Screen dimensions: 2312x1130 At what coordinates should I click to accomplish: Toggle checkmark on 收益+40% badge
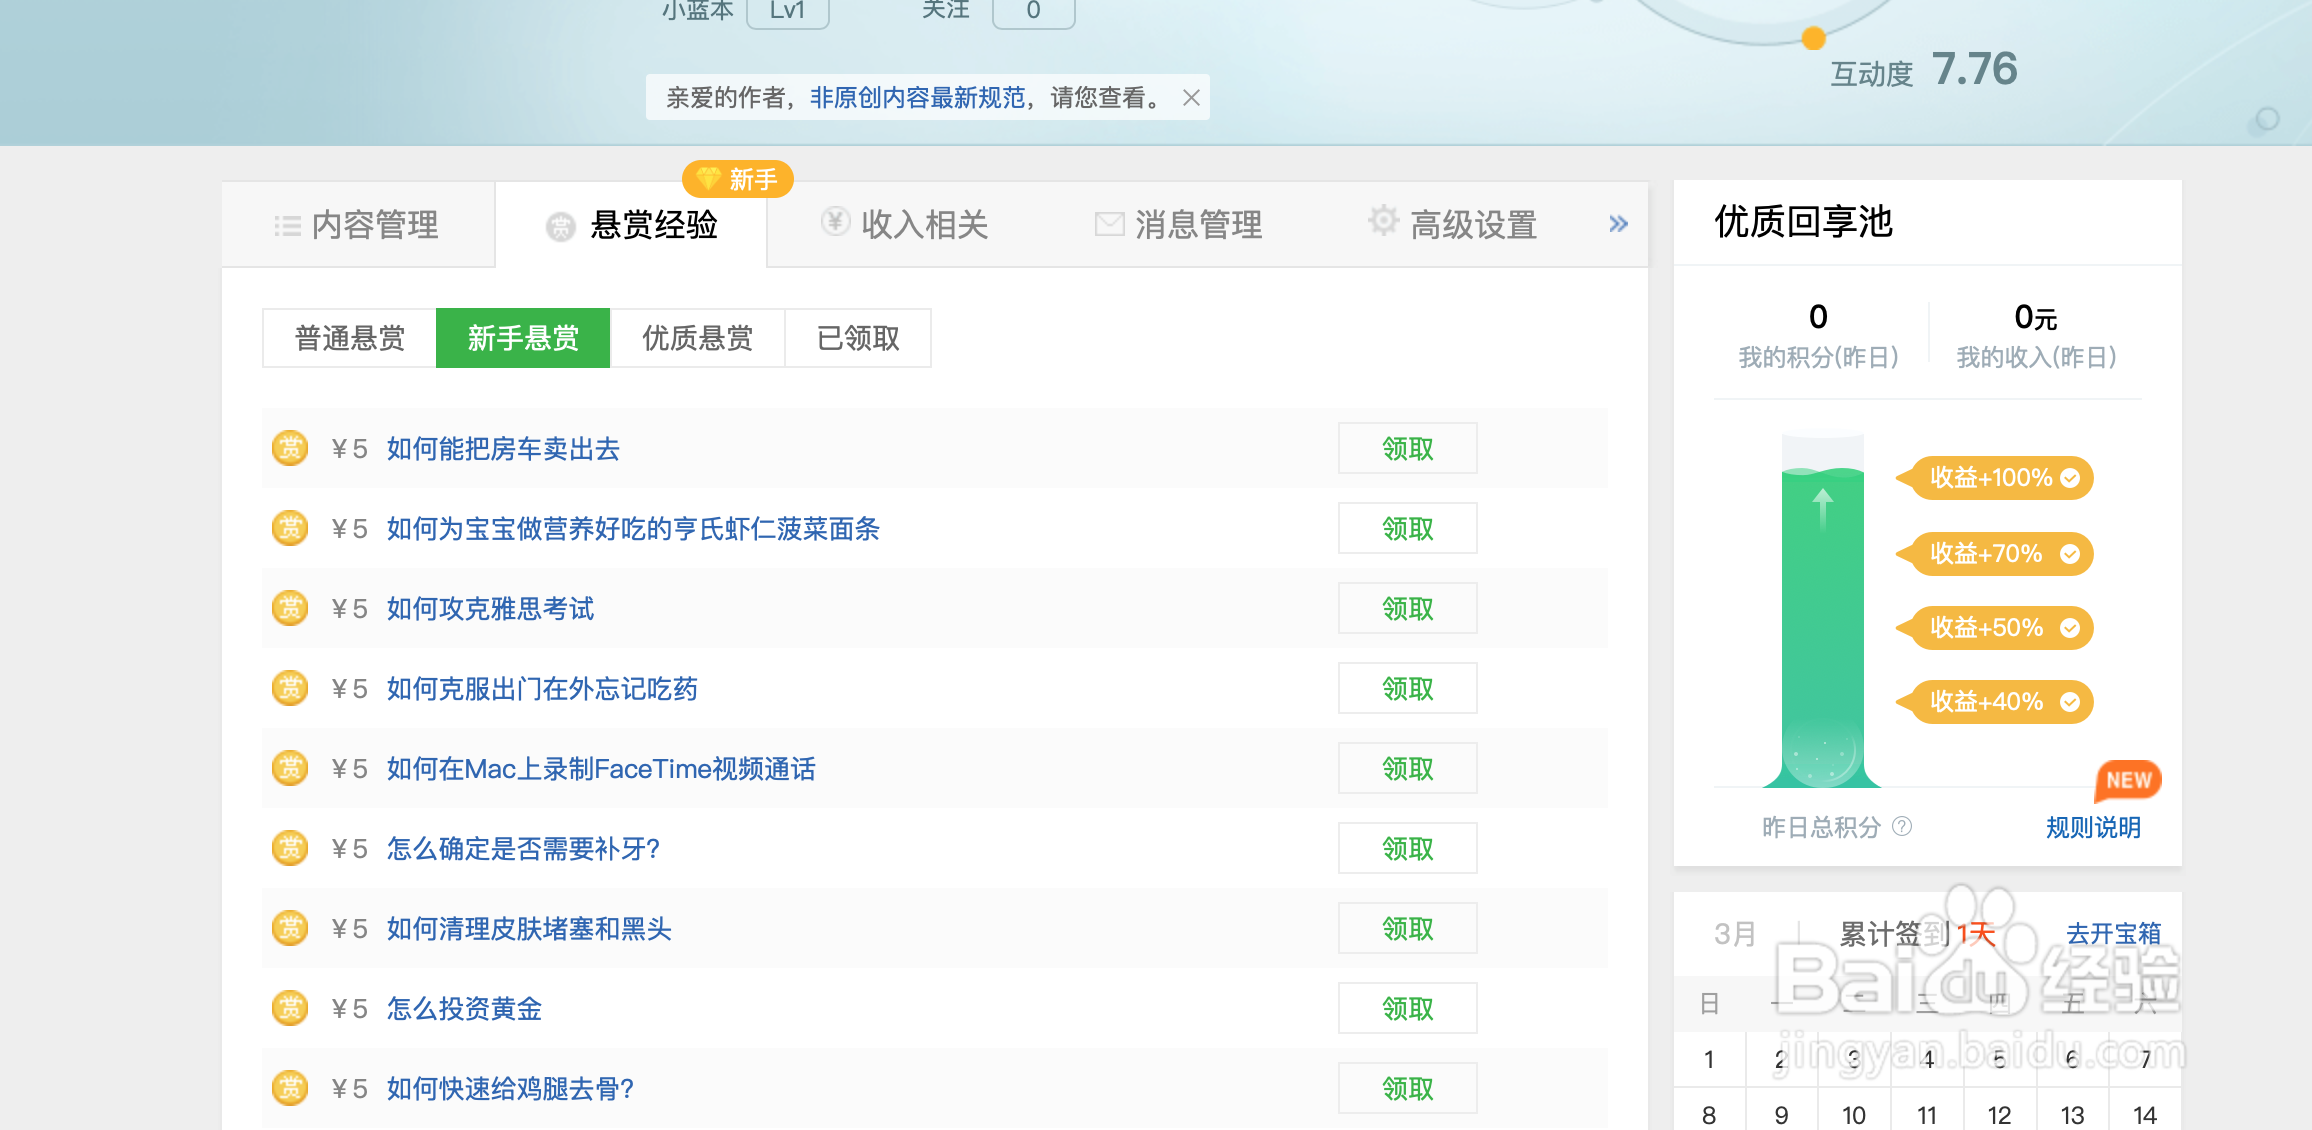2071,701
